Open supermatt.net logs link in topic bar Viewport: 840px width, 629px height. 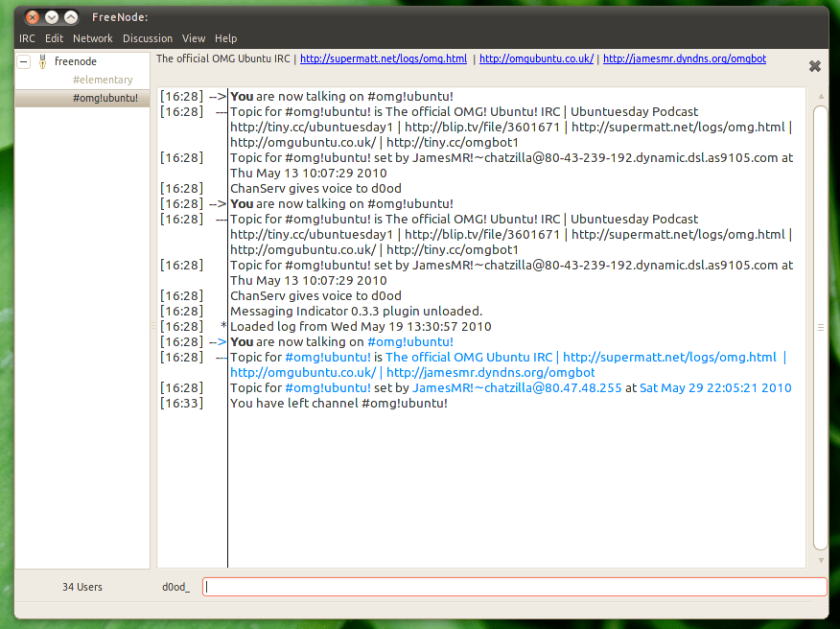point(383,59)
